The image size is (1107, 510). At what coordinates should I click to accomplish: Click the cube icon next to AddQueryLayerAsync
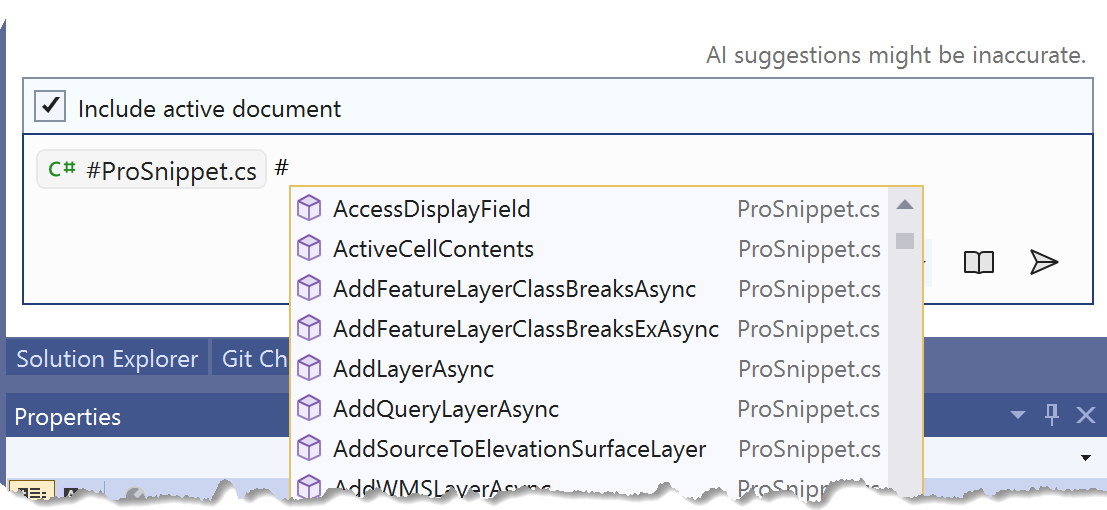coord(310,409)
